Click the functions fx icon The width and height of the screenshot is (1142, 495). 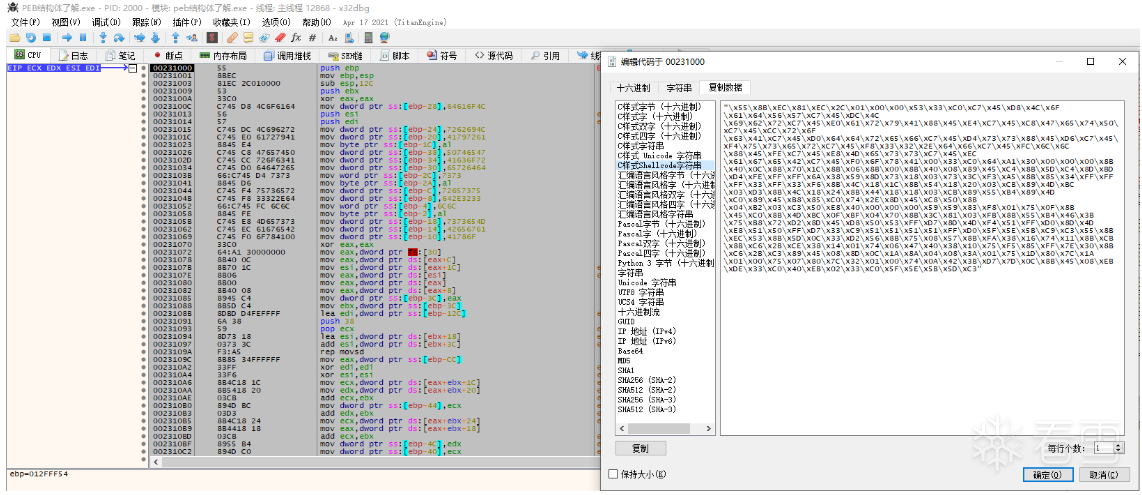tap(296, 37)
